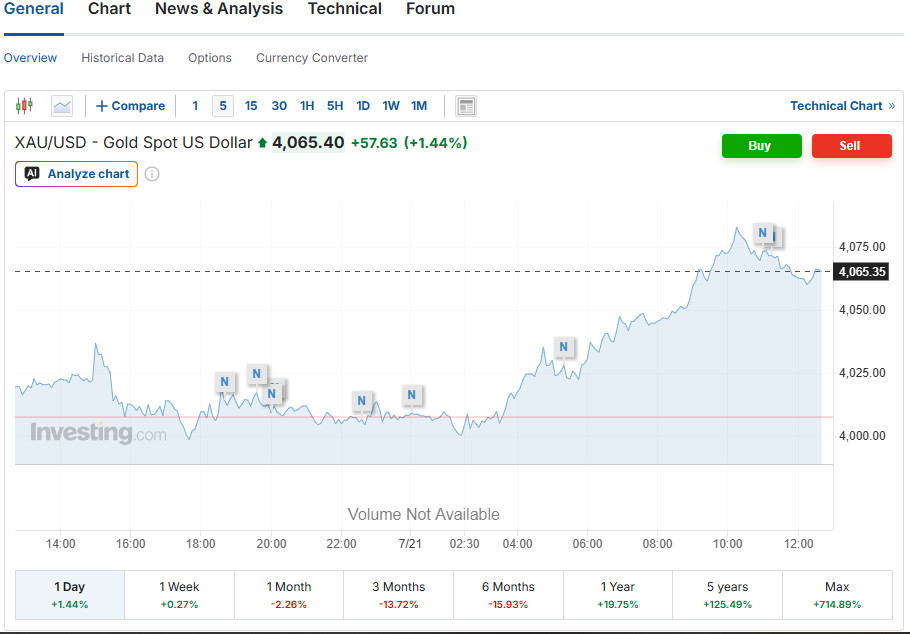Switch to candlestick chart icon

24,106
